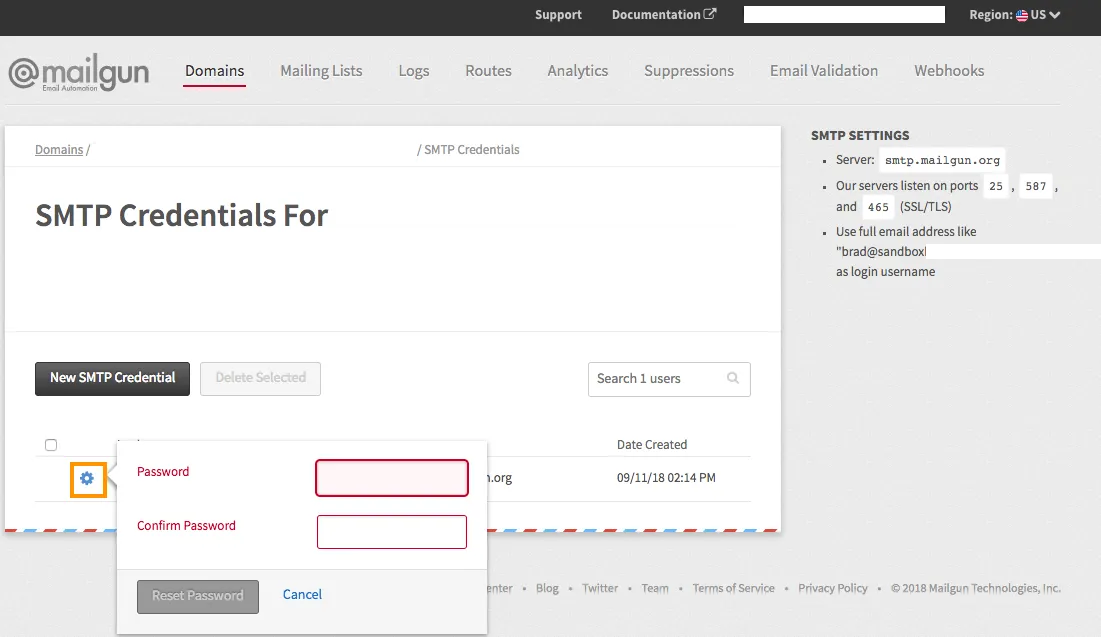
Task: Open the Domains tab
Action: click(214, 71)
